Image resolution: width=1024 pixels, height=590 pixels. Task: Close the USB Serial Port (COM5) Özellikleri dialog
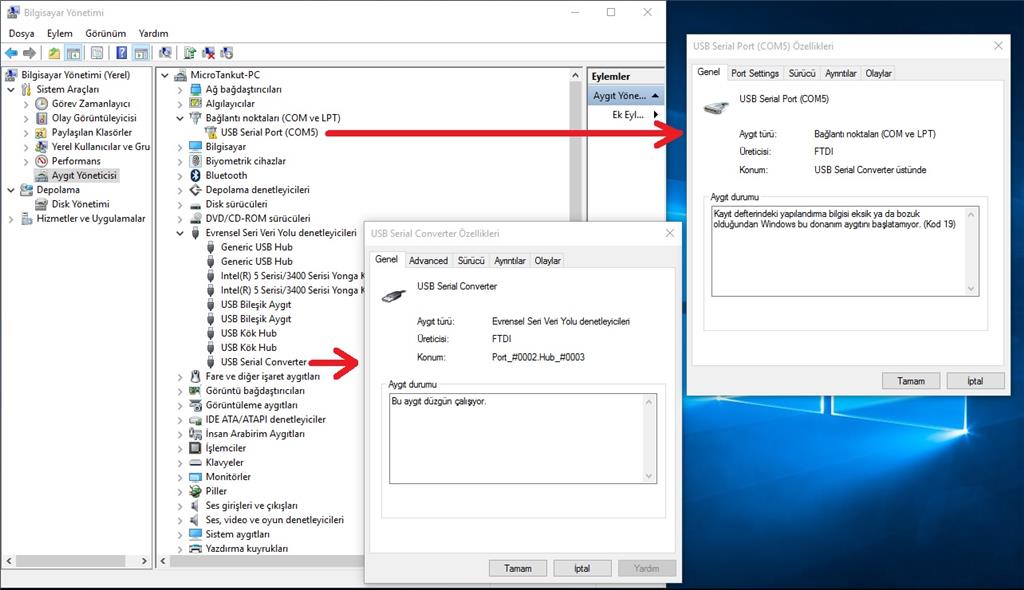pyautogui.click(x=999, y=46)
